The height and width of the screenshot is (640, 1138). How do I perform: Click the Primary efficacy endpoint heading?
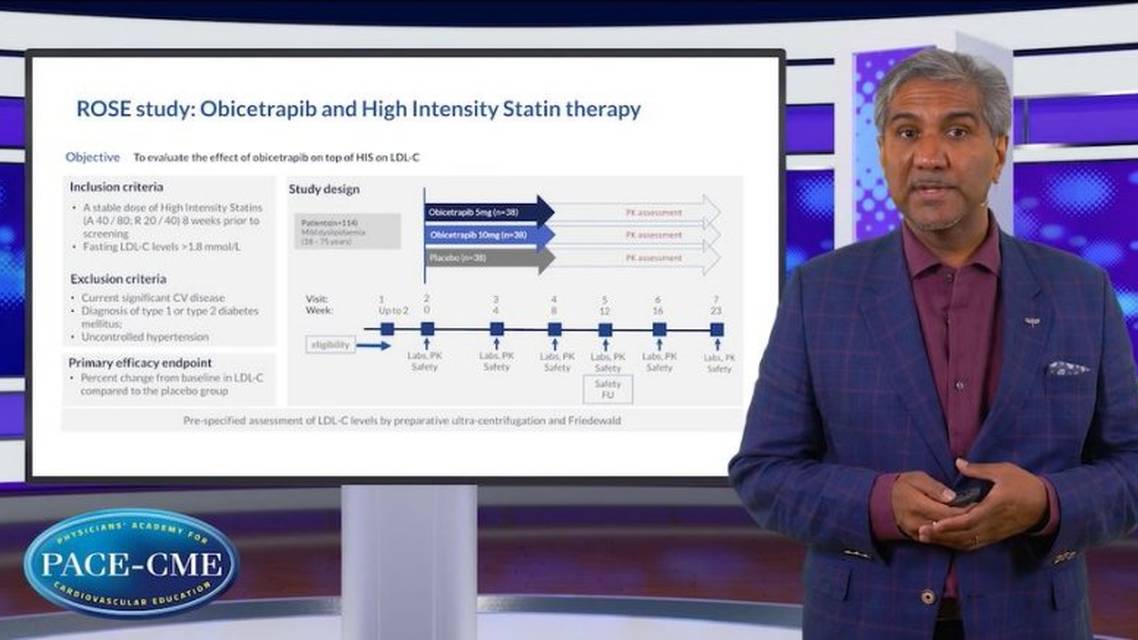pyautogui.click(x=140, y=363)
